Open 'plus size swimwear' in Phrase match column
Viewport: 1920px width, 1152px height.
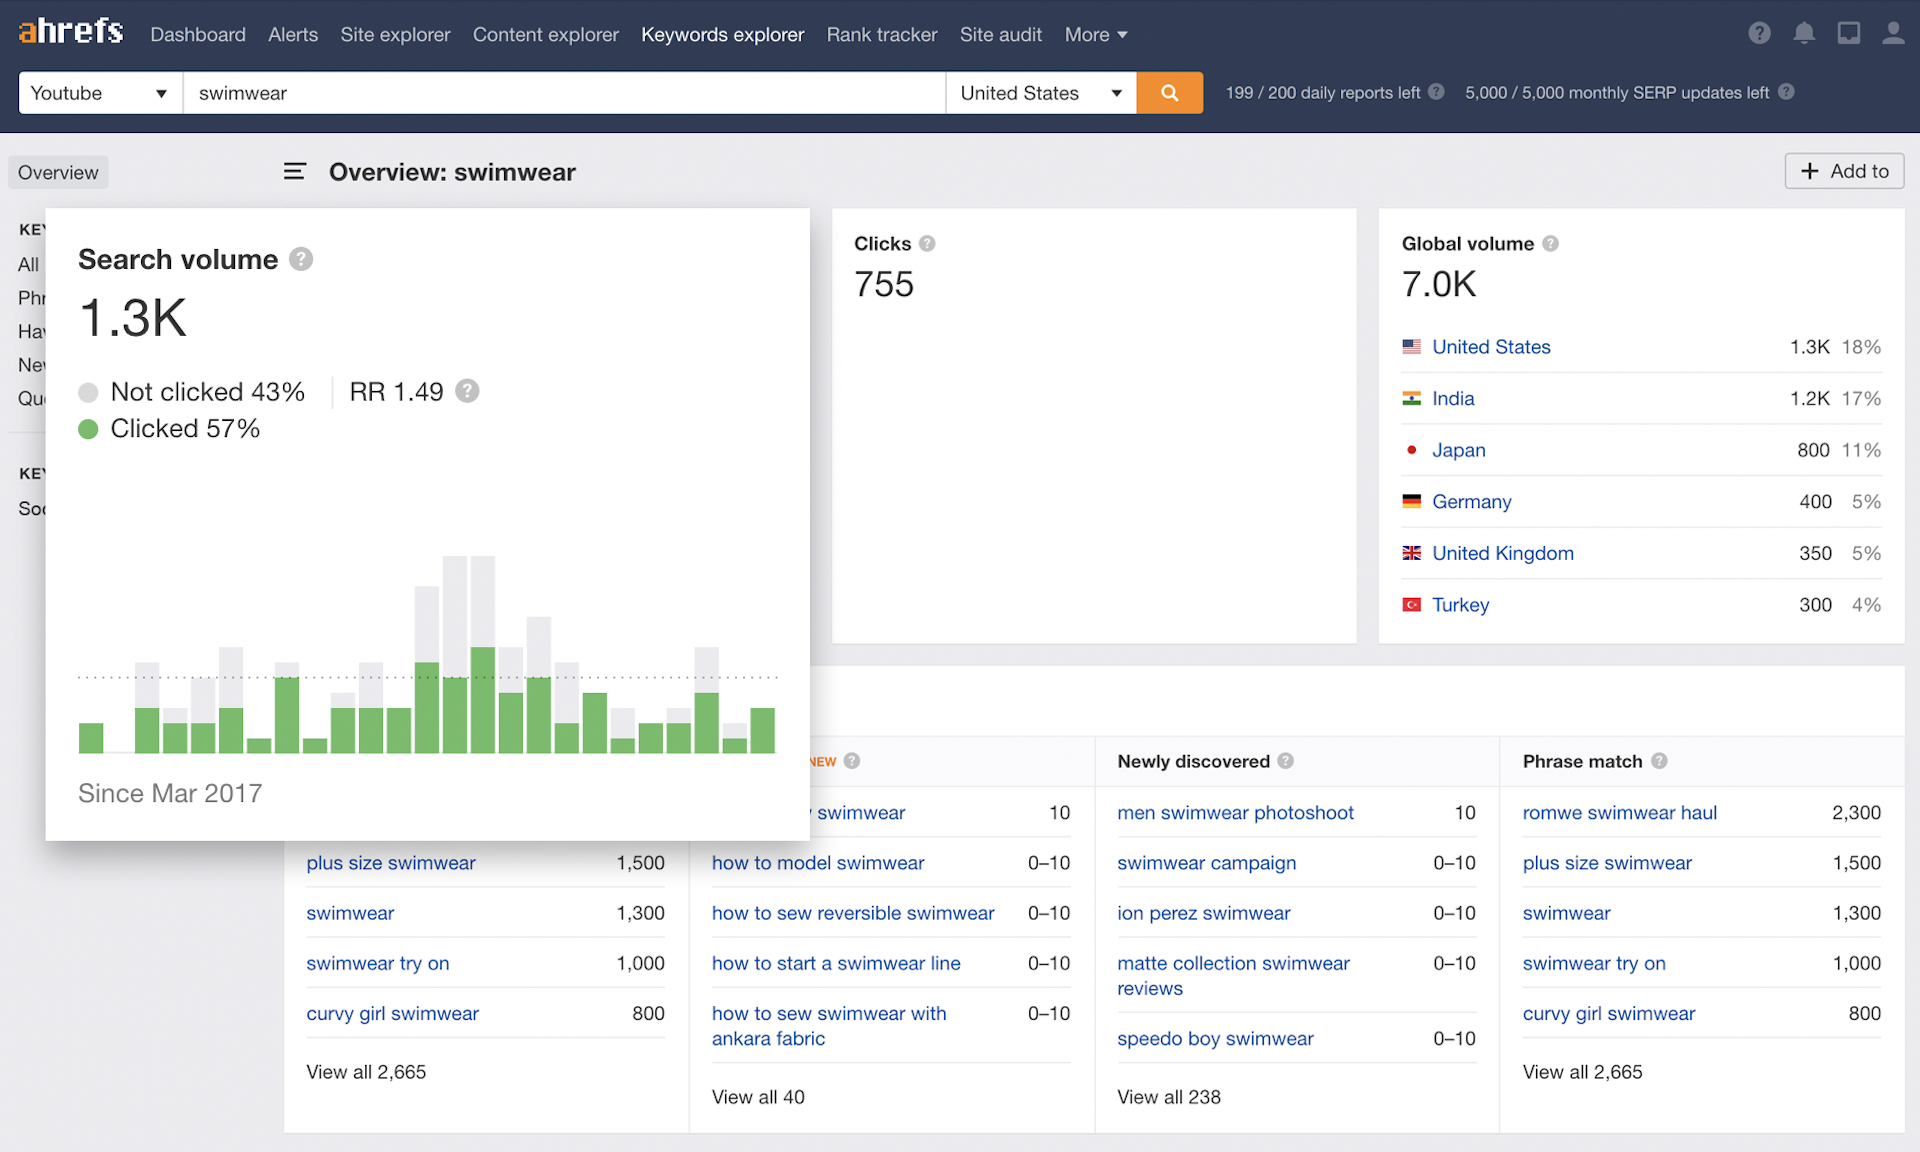tap(1607, 863)
